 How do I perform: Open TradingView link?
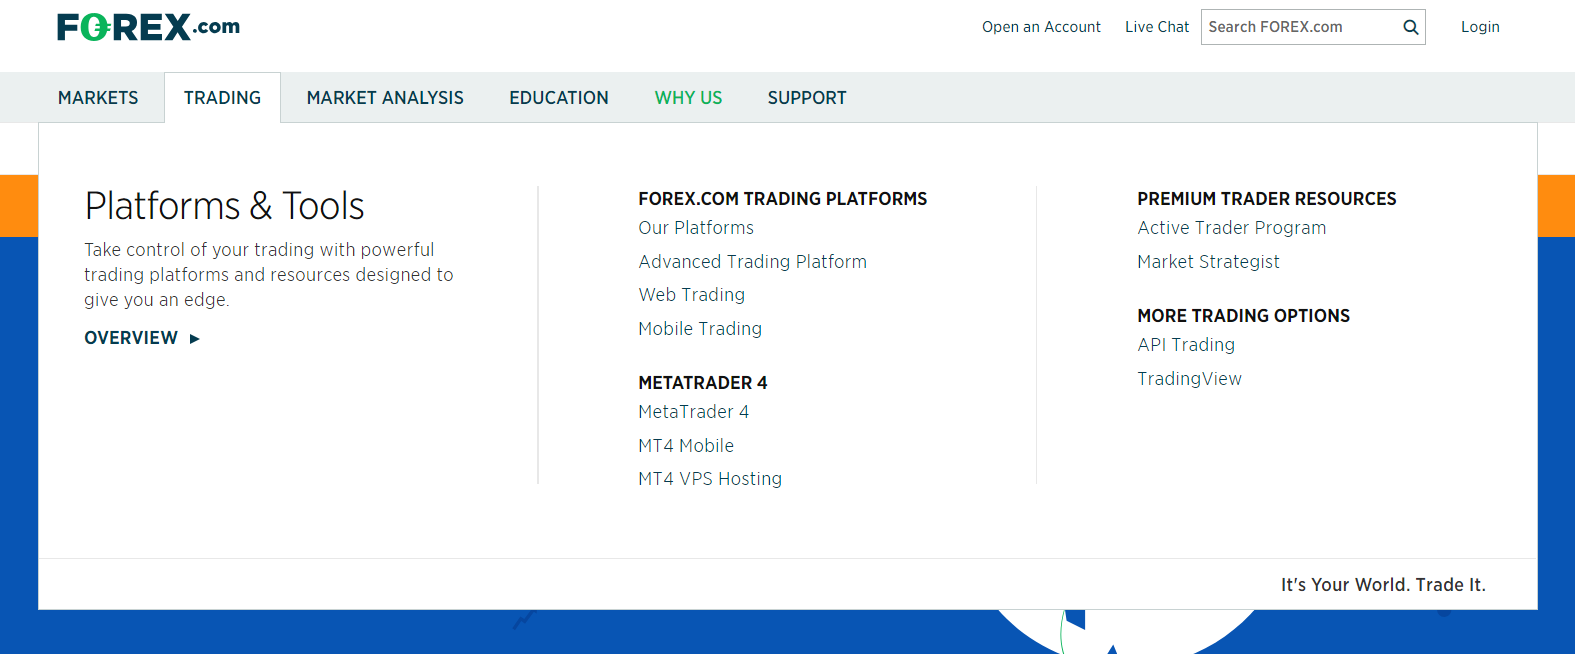click(x=1189, y=379)
